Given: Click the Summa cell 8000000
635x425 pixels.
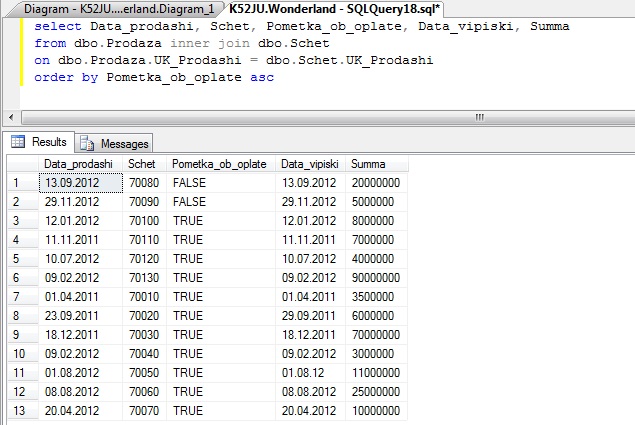Looking at the screenshot, I should (377, 221).
